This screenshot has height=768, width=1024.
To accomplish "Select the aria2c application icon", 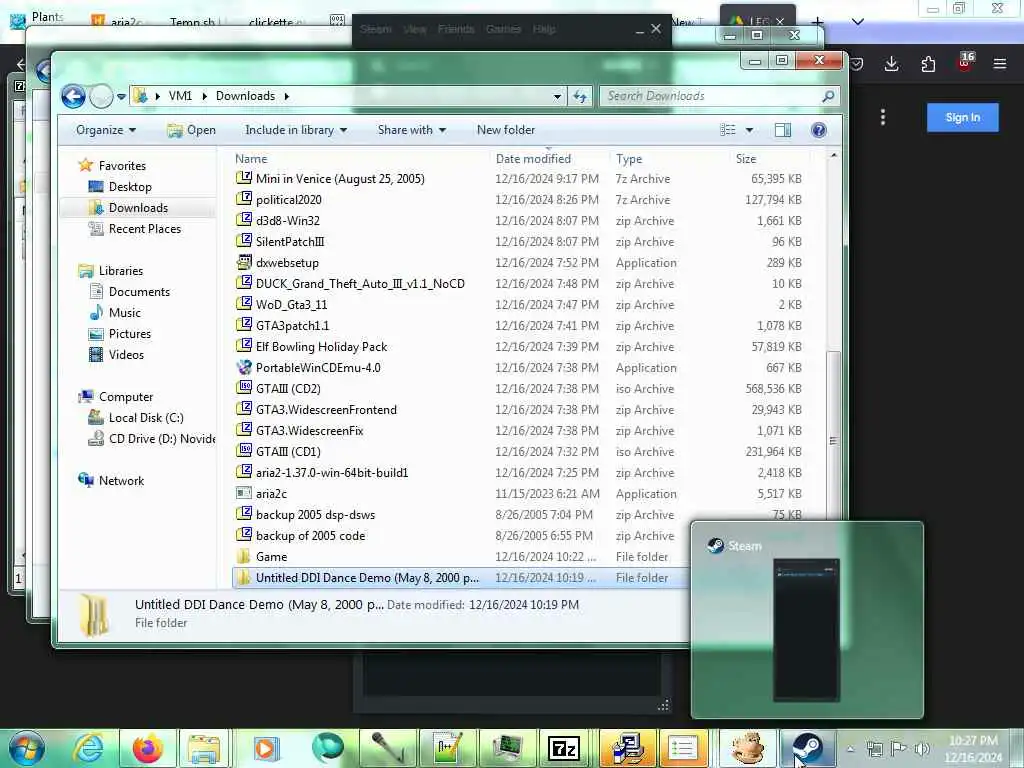I will tap(244, 493).
